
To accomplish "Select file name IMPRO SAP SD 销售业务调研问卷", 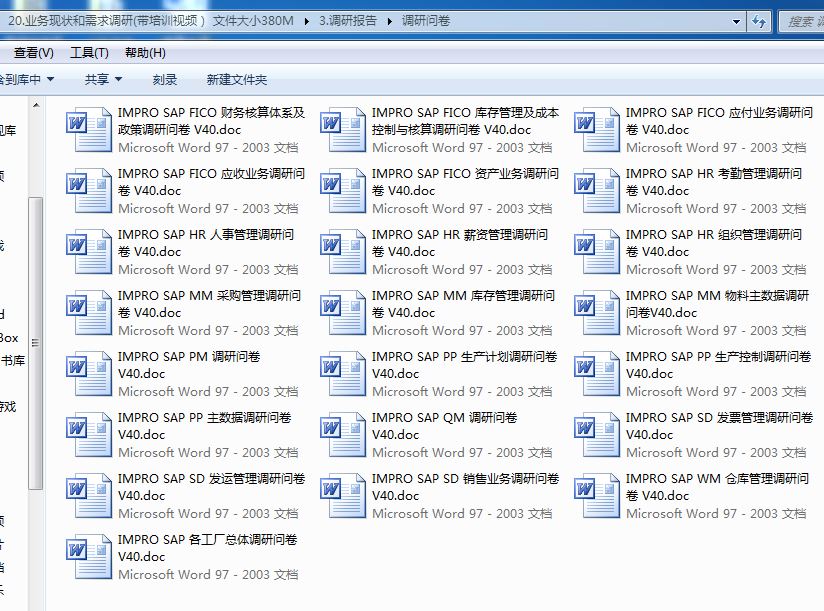I will pos(466,486).
